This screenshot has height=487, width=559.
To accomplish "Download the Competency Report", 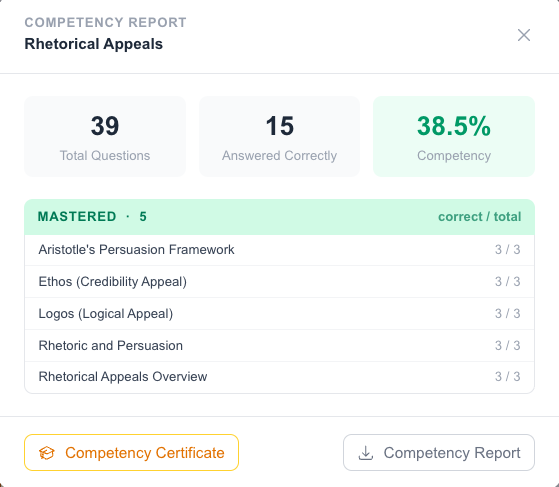I will pos(439,452).
